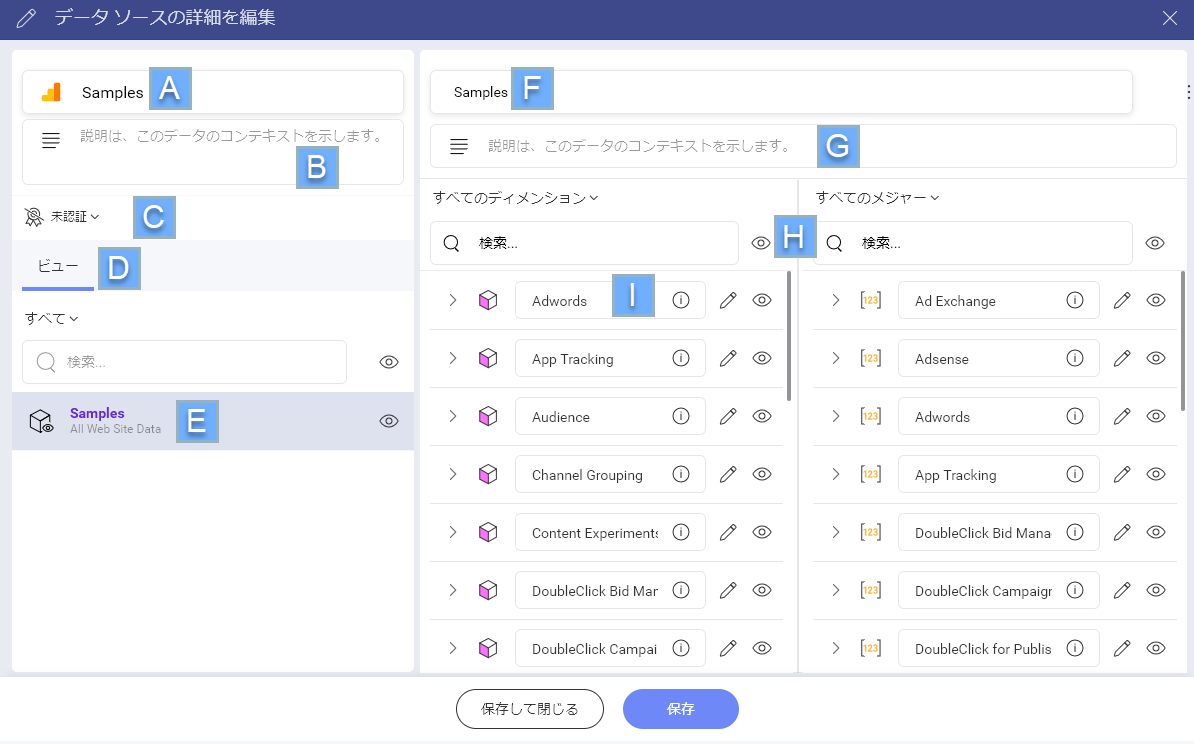This screenshot has width=1194, height=744.
Task: Expand the Adwords measure row
Action: tap(835, 416)
